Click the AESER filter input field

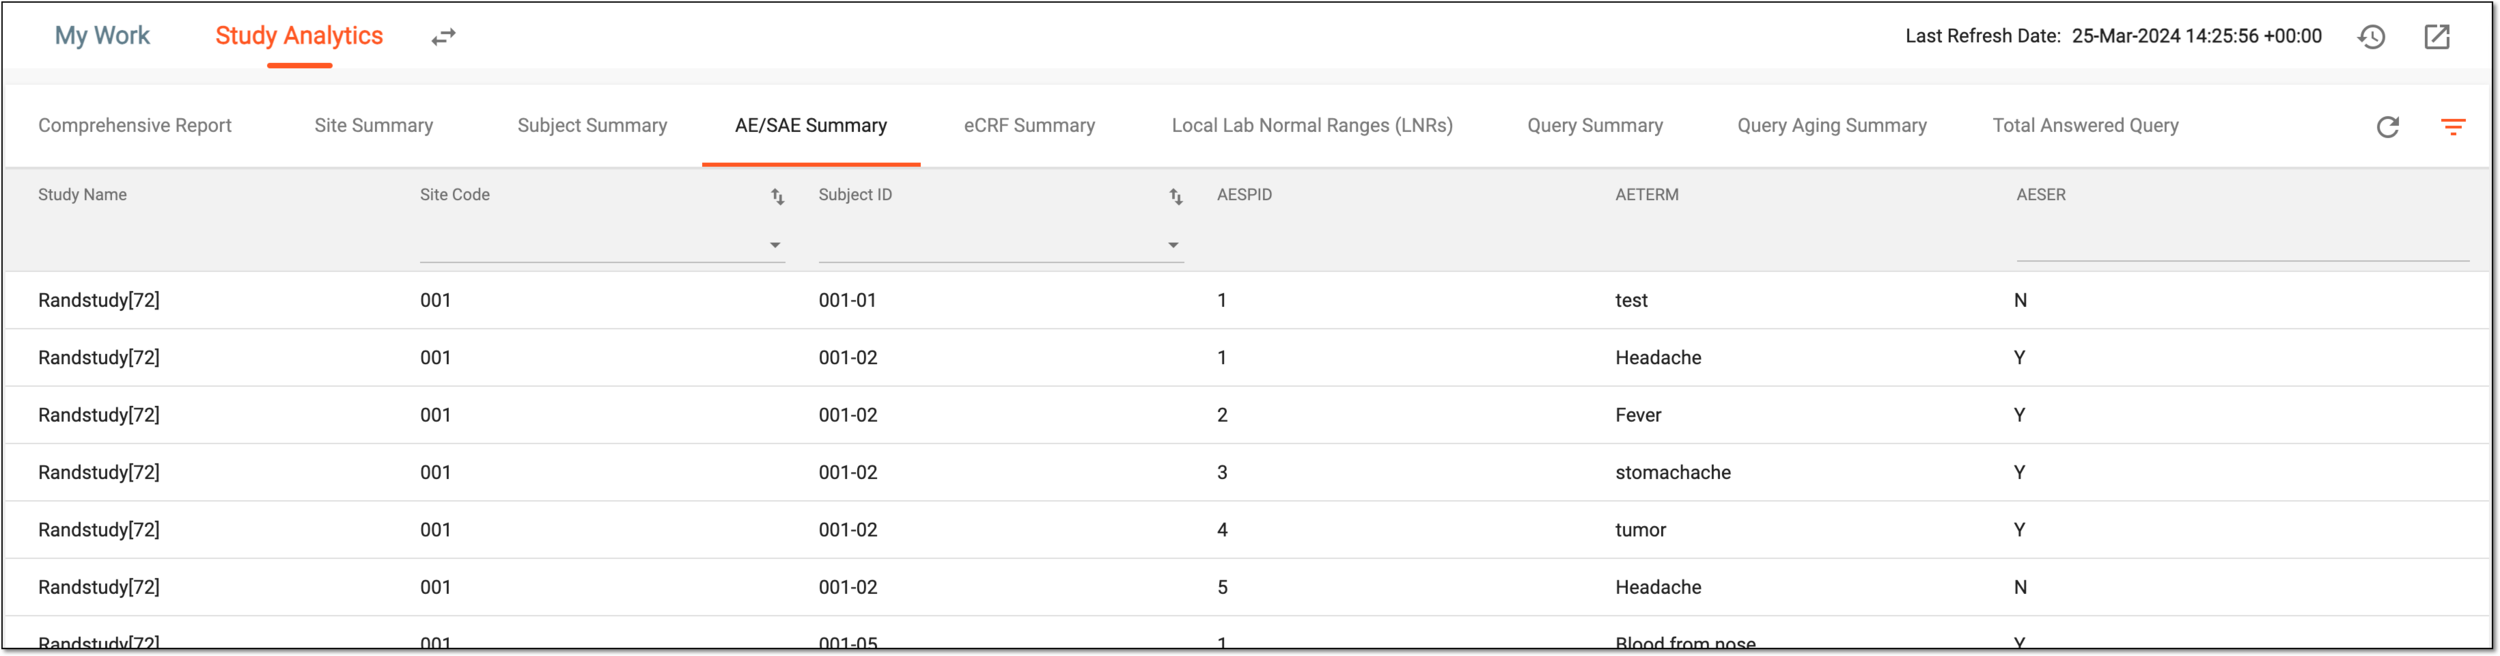click(x=2242, y=245)
